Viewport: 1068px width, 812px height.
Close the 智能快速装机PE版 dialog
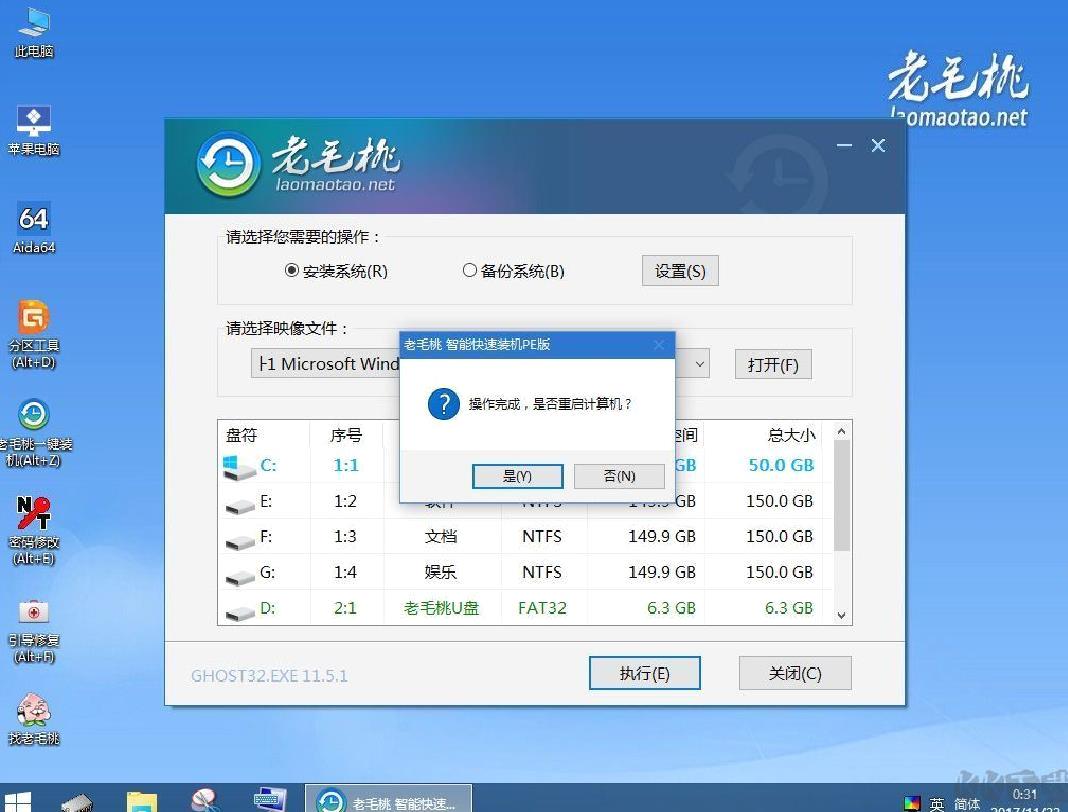pos(659,345)
